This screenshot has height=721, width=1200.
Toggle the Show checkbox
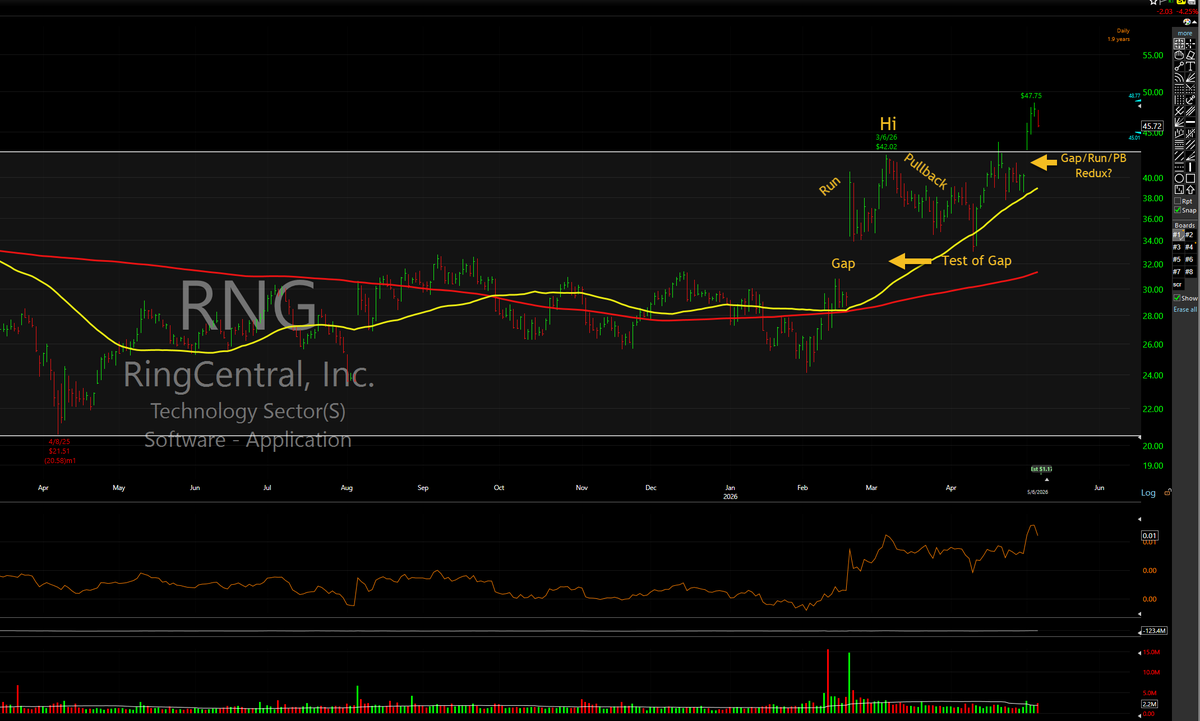pyautogui.click(x=1177, y=298)
